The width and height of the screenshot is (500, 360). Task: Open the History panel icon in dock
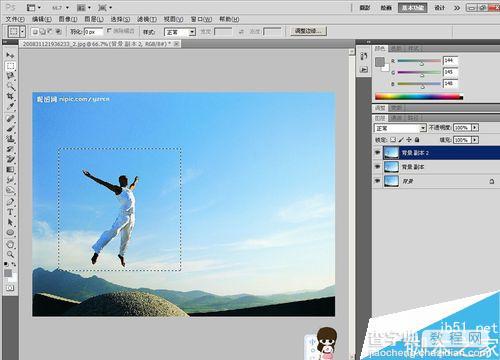(x=364, y=56)
